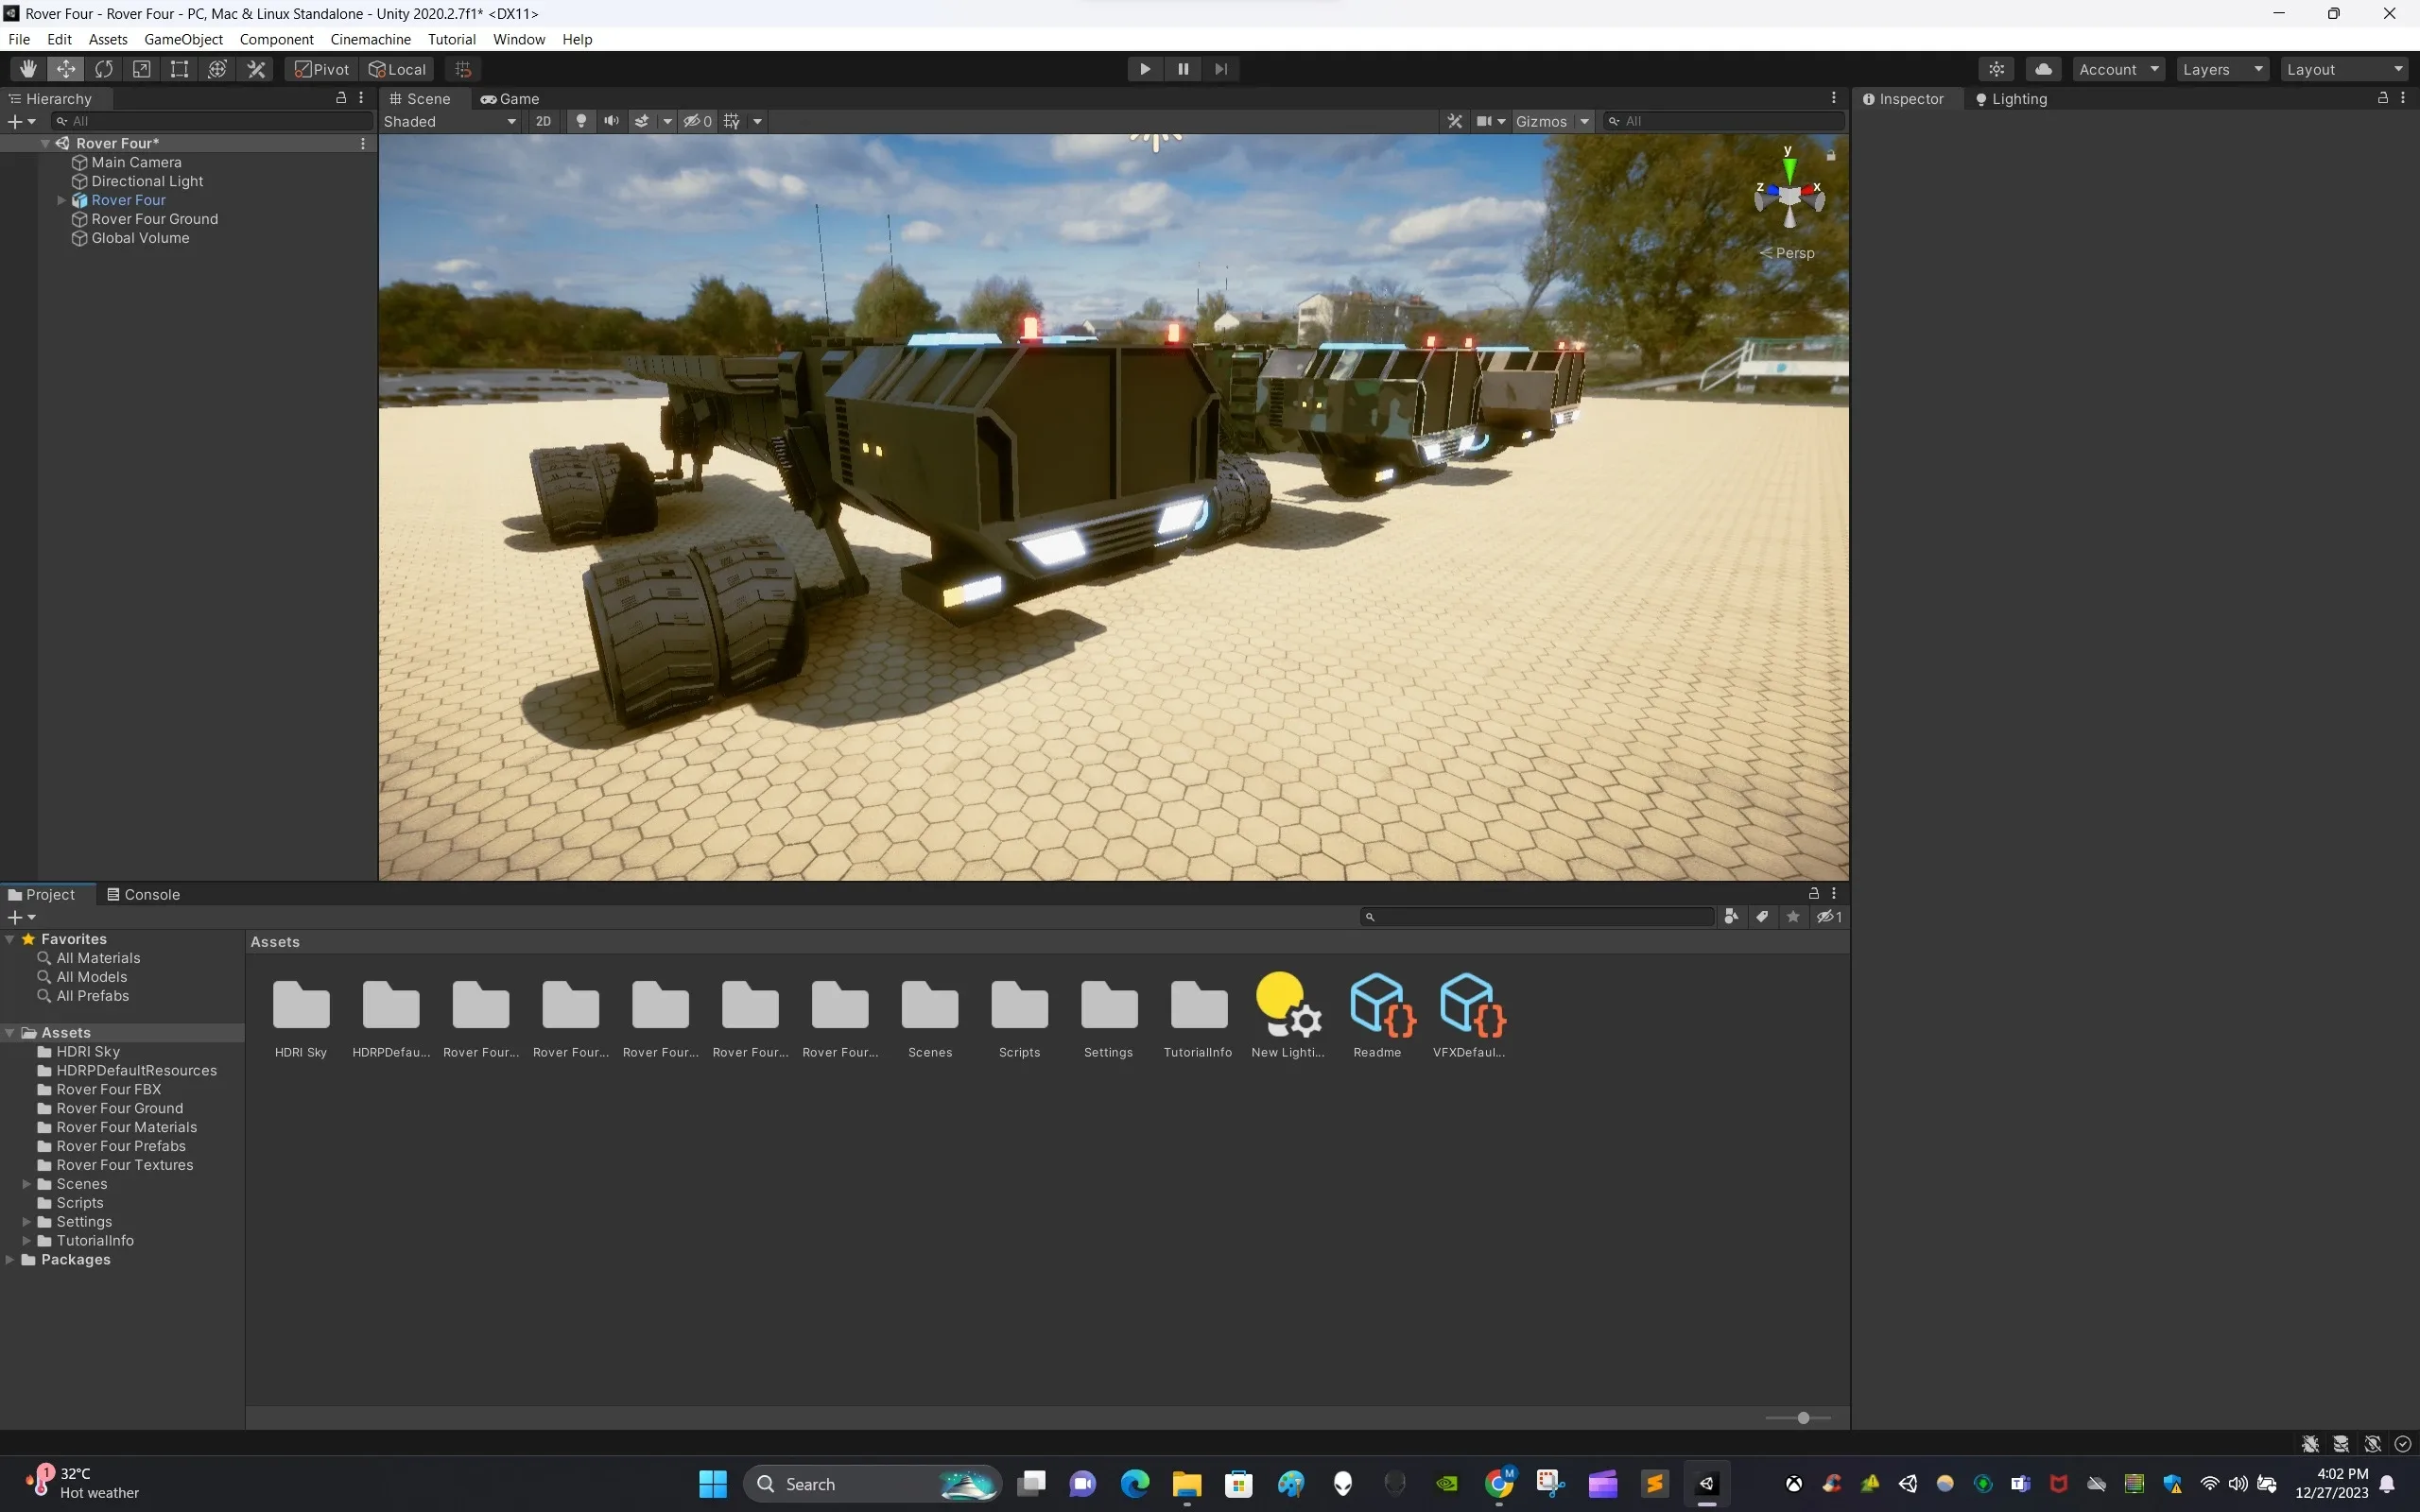2420x1512 pixels.
Task: Start Play mode
Action: pos(1145,69)
